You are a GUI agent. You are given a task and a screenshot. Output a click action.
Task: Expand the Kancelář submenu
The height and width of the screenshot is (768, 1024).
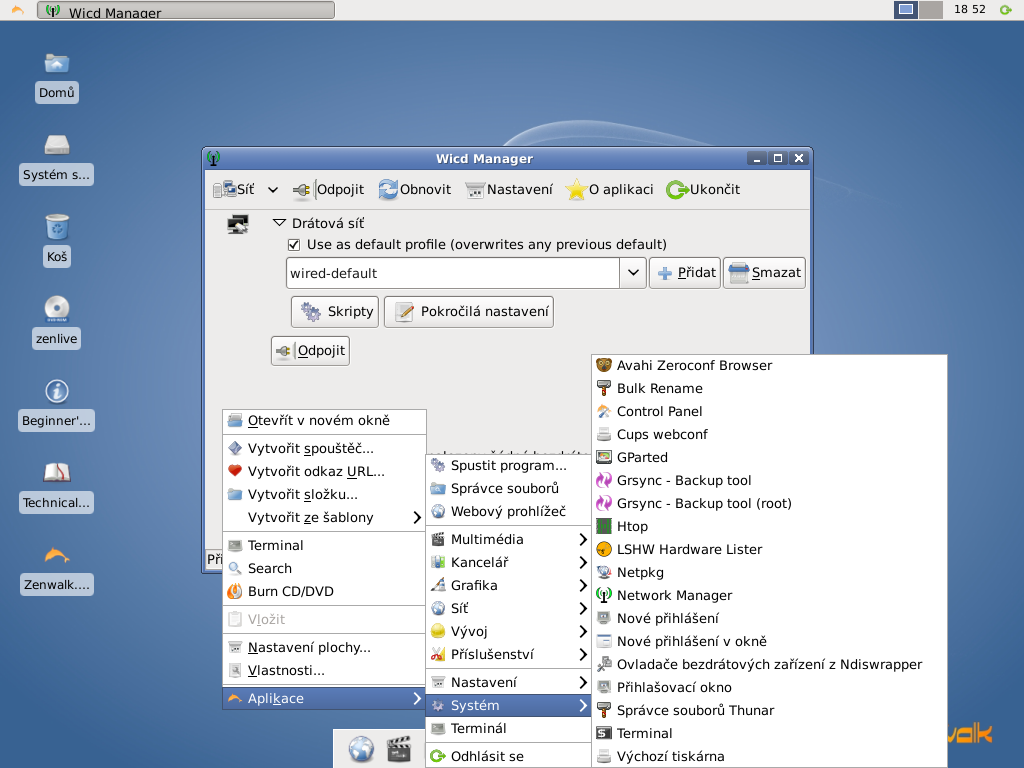[509, 562]
